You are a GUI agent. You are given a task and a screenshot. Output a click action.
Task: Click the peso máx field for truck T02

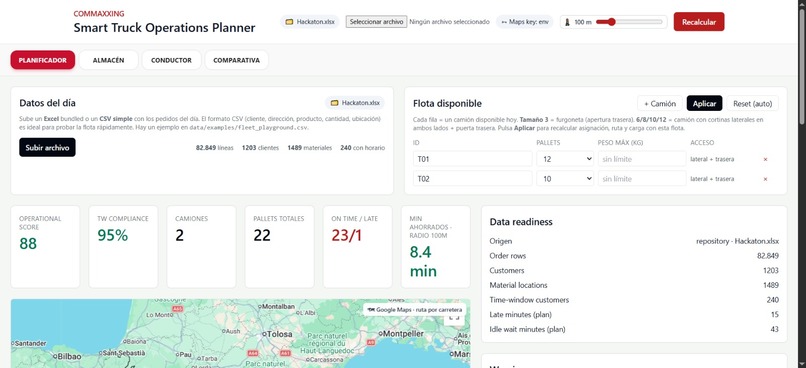click(x=642, y=179)
